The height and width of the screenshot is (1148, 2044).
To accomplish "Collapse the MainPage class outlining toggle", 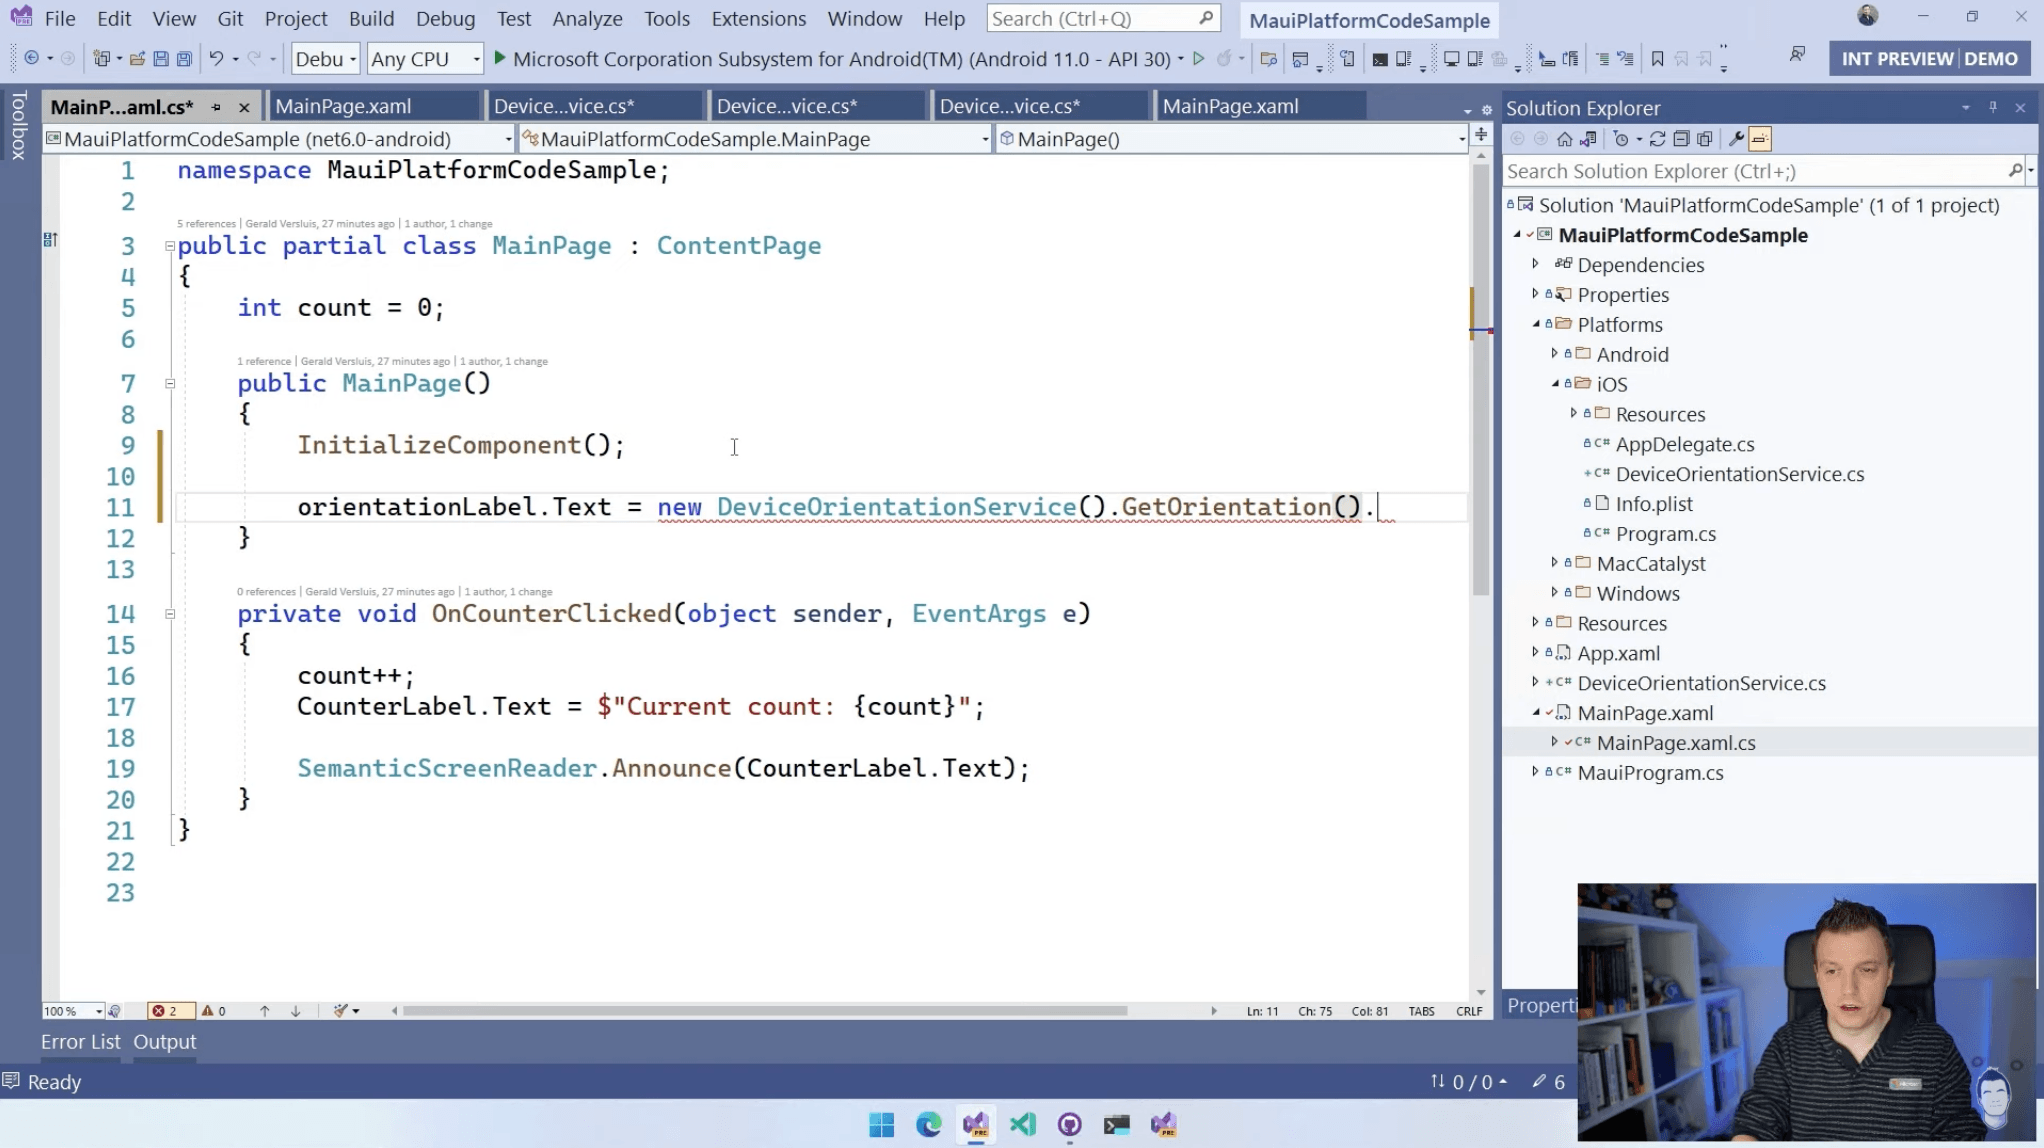I will (169, 246).
